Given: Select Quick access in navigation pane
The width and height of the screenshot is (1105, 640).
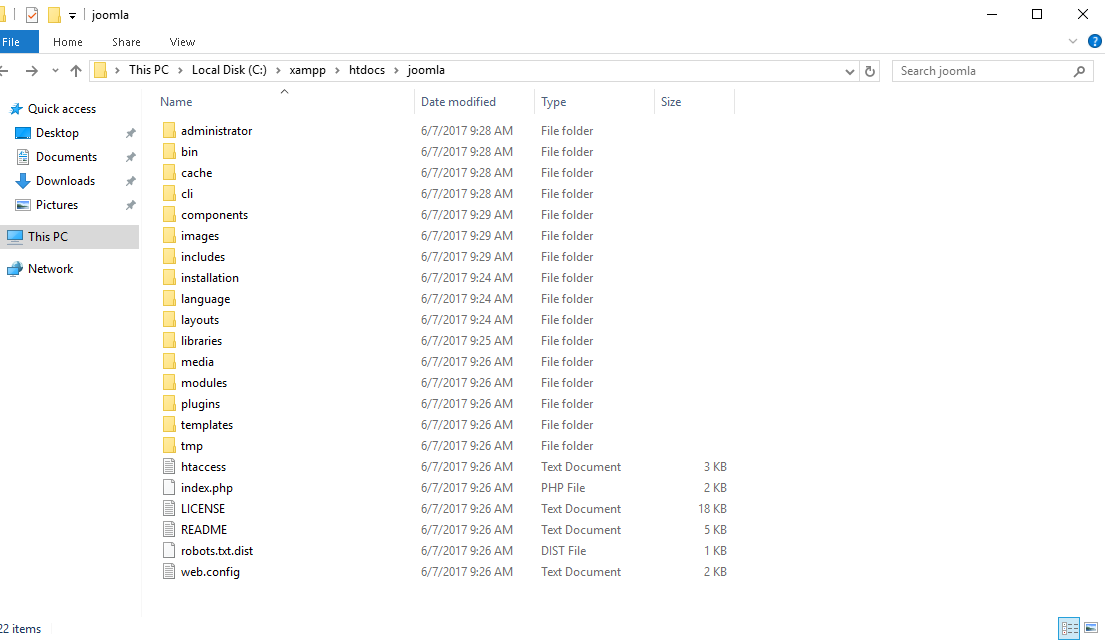Looking at the screenshot, I should click(61, 109).
